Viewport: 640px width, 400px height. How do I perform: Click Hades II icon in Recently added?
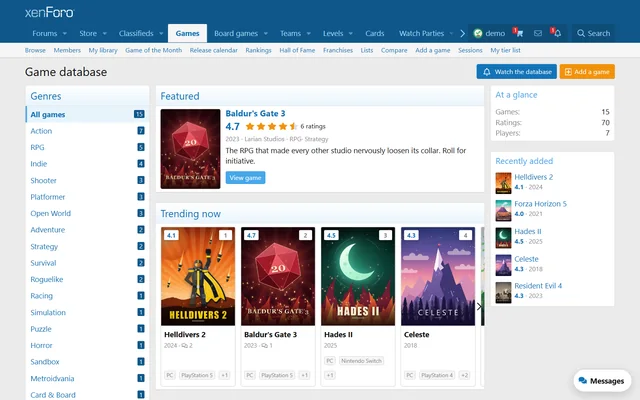click(503, 238)
